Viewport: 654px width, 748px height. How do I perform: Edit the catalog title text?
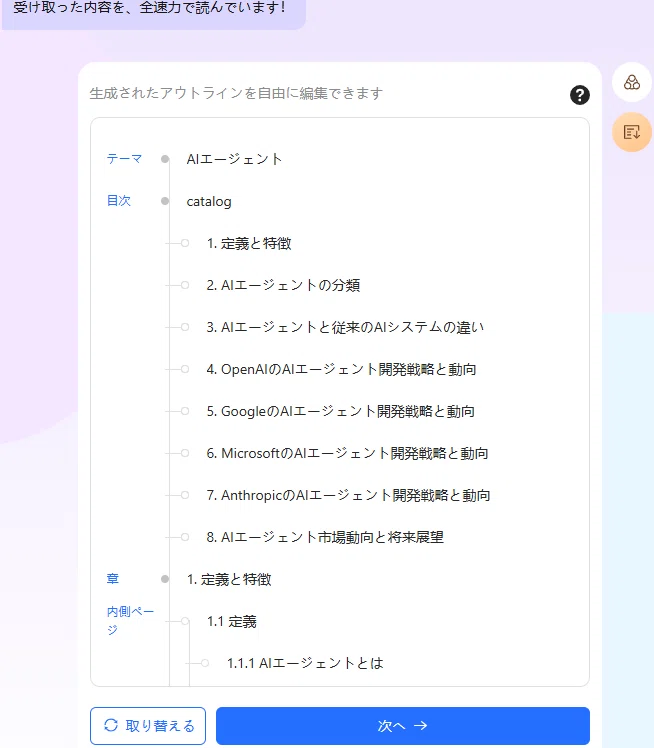(209, 201)
